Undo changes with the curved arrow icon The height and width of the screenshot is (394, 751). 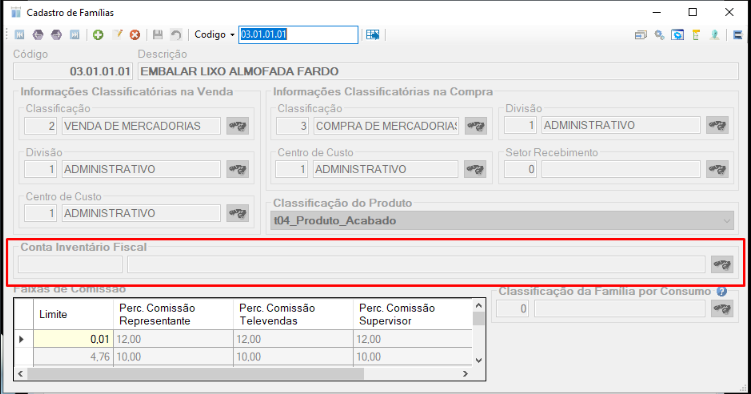pos(176,34)
